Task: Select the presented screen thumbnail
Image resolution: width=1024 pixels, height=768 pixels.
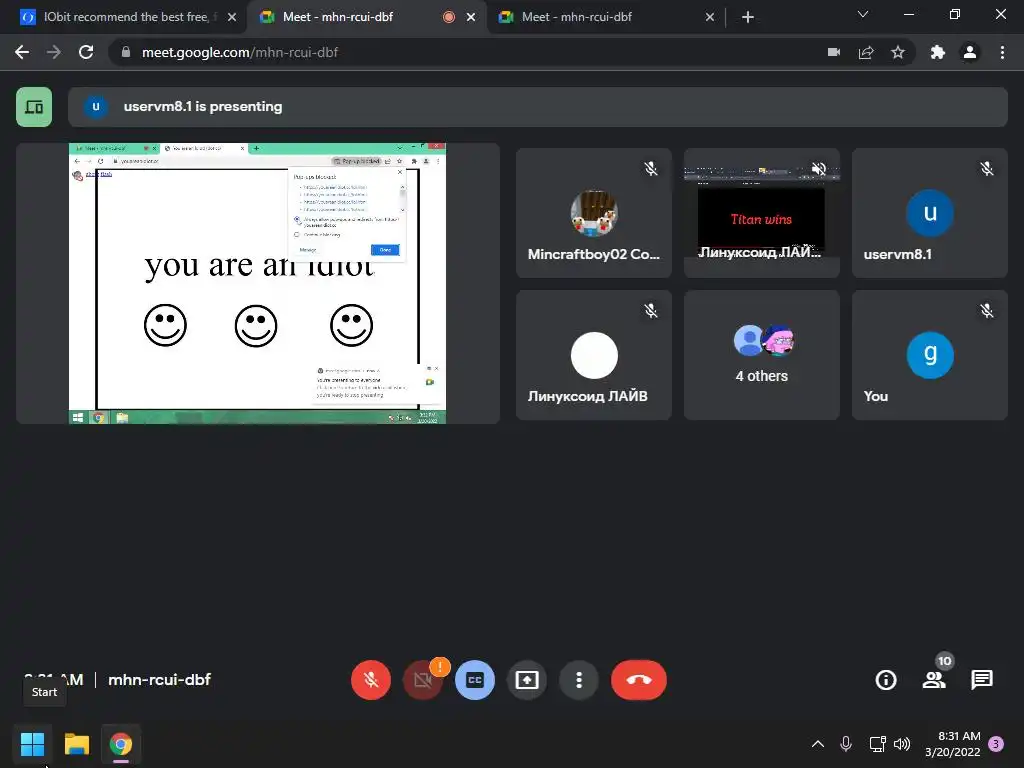Action: 257,283
